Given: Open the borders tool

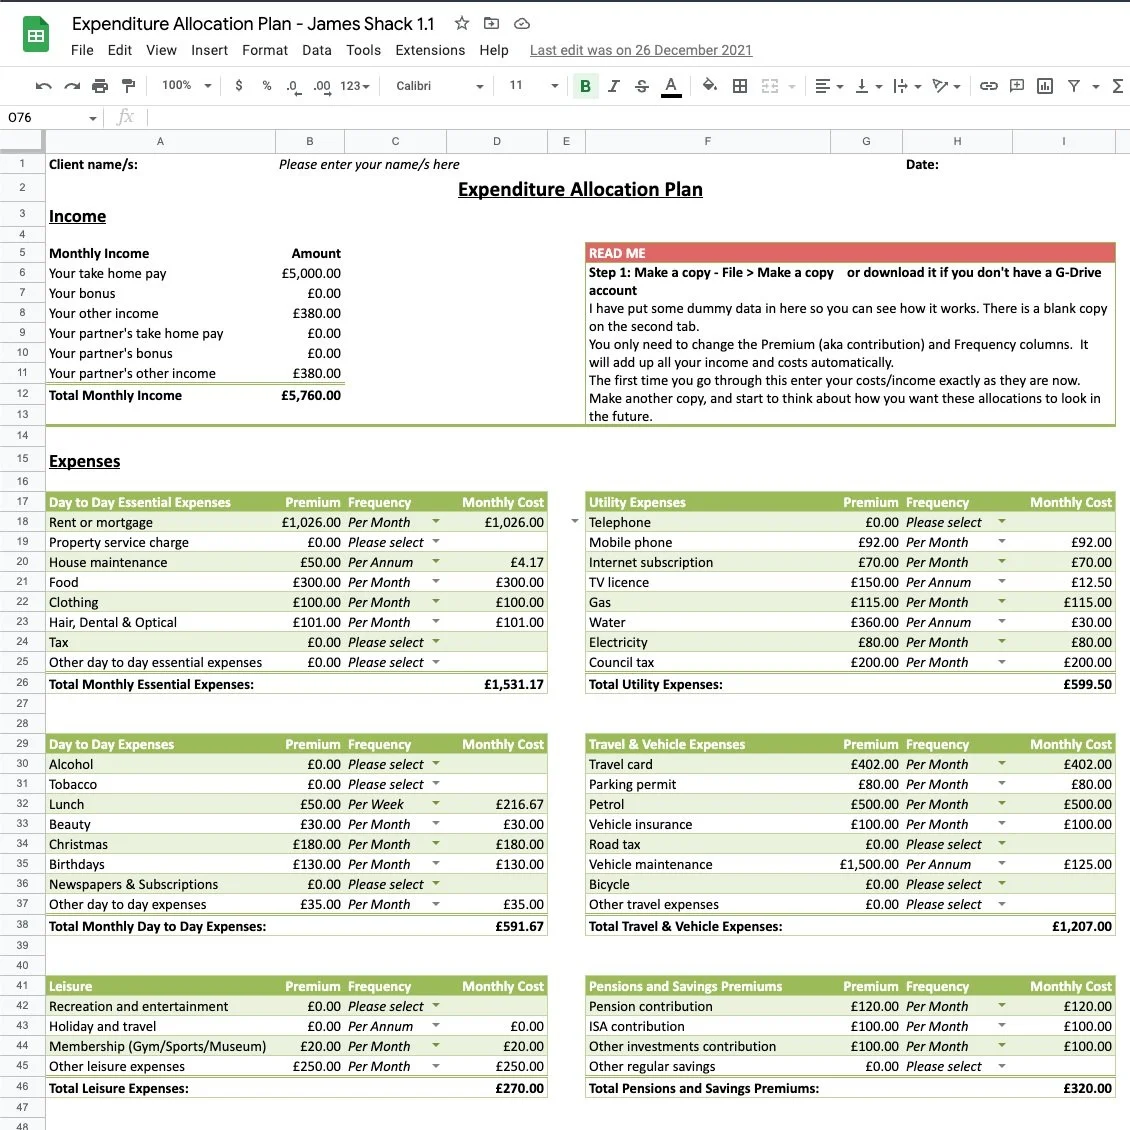Looking at the screenshot, I should pyautogui.click(x=740, y=86).
